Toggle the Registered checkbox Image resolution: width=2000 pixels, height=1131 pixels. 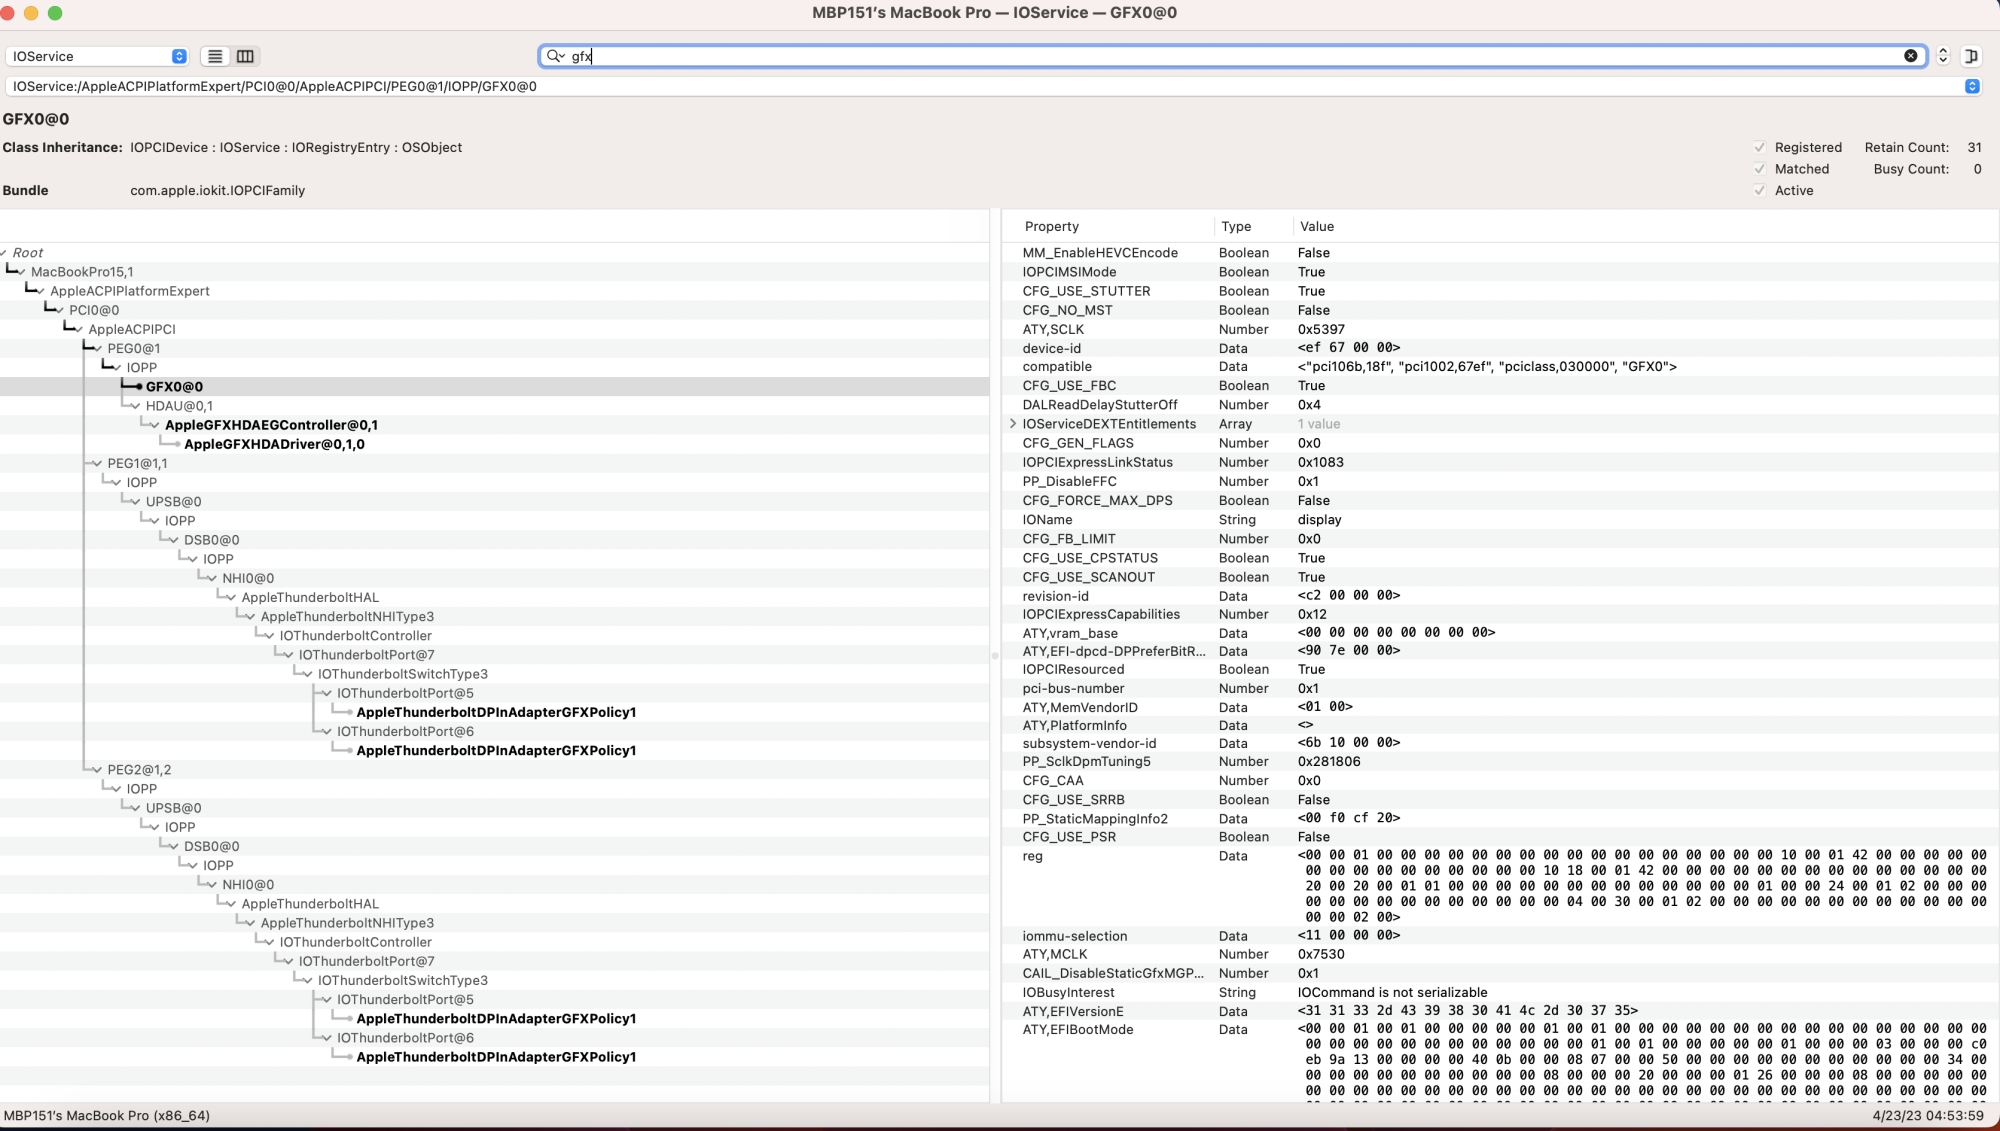tap(1760, 147)
